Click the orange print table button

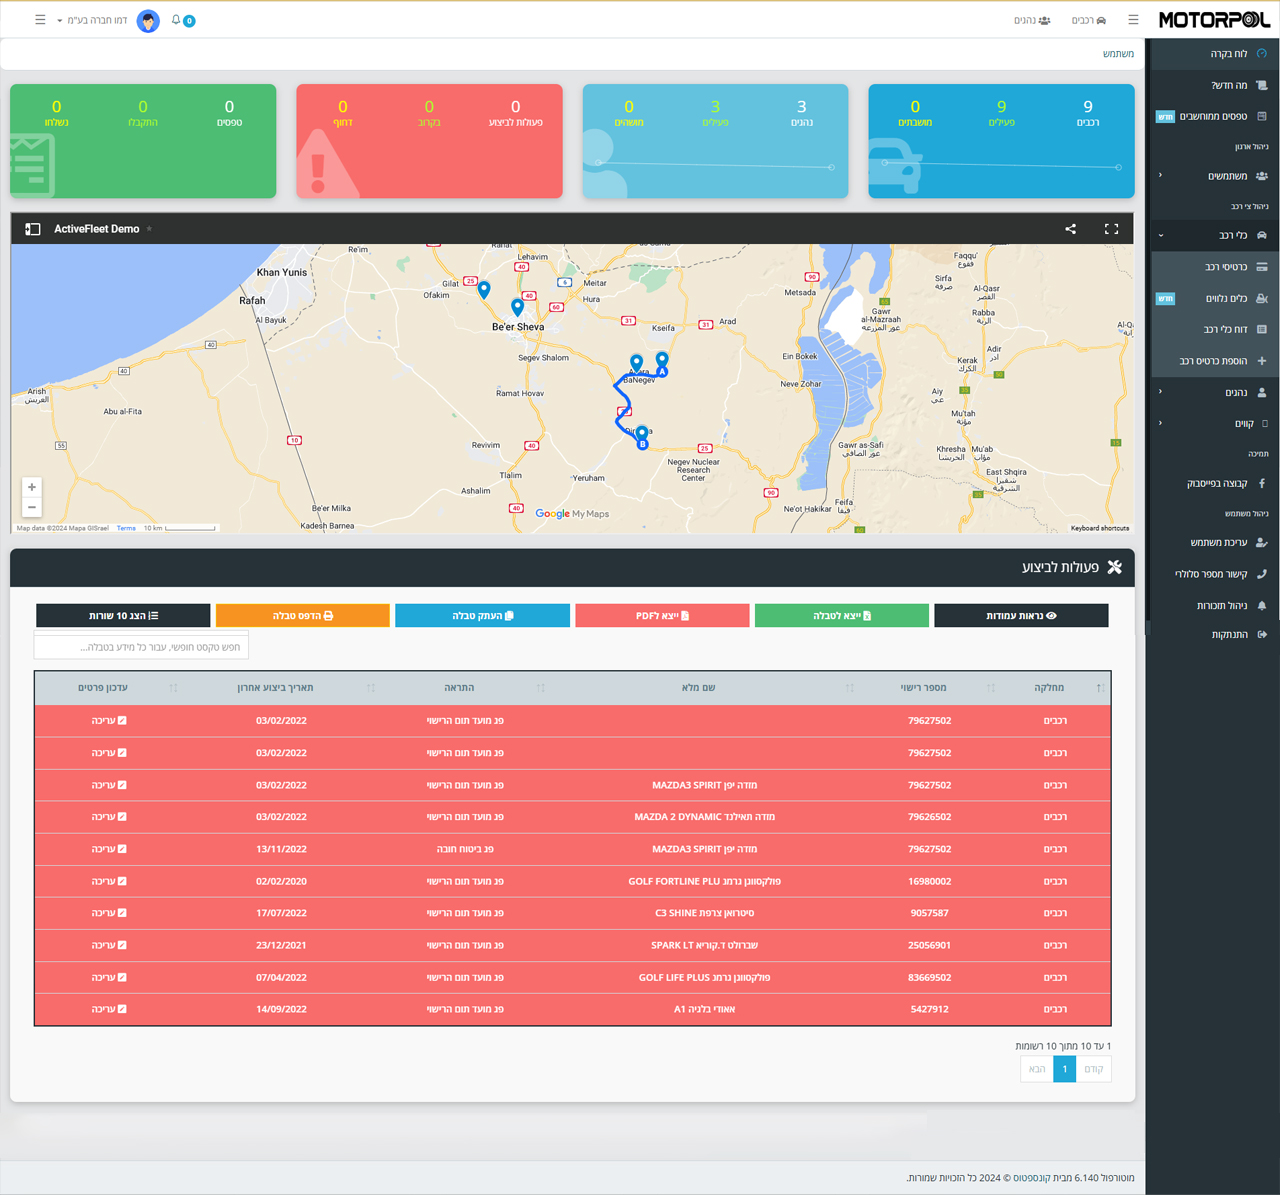(302, 616)
